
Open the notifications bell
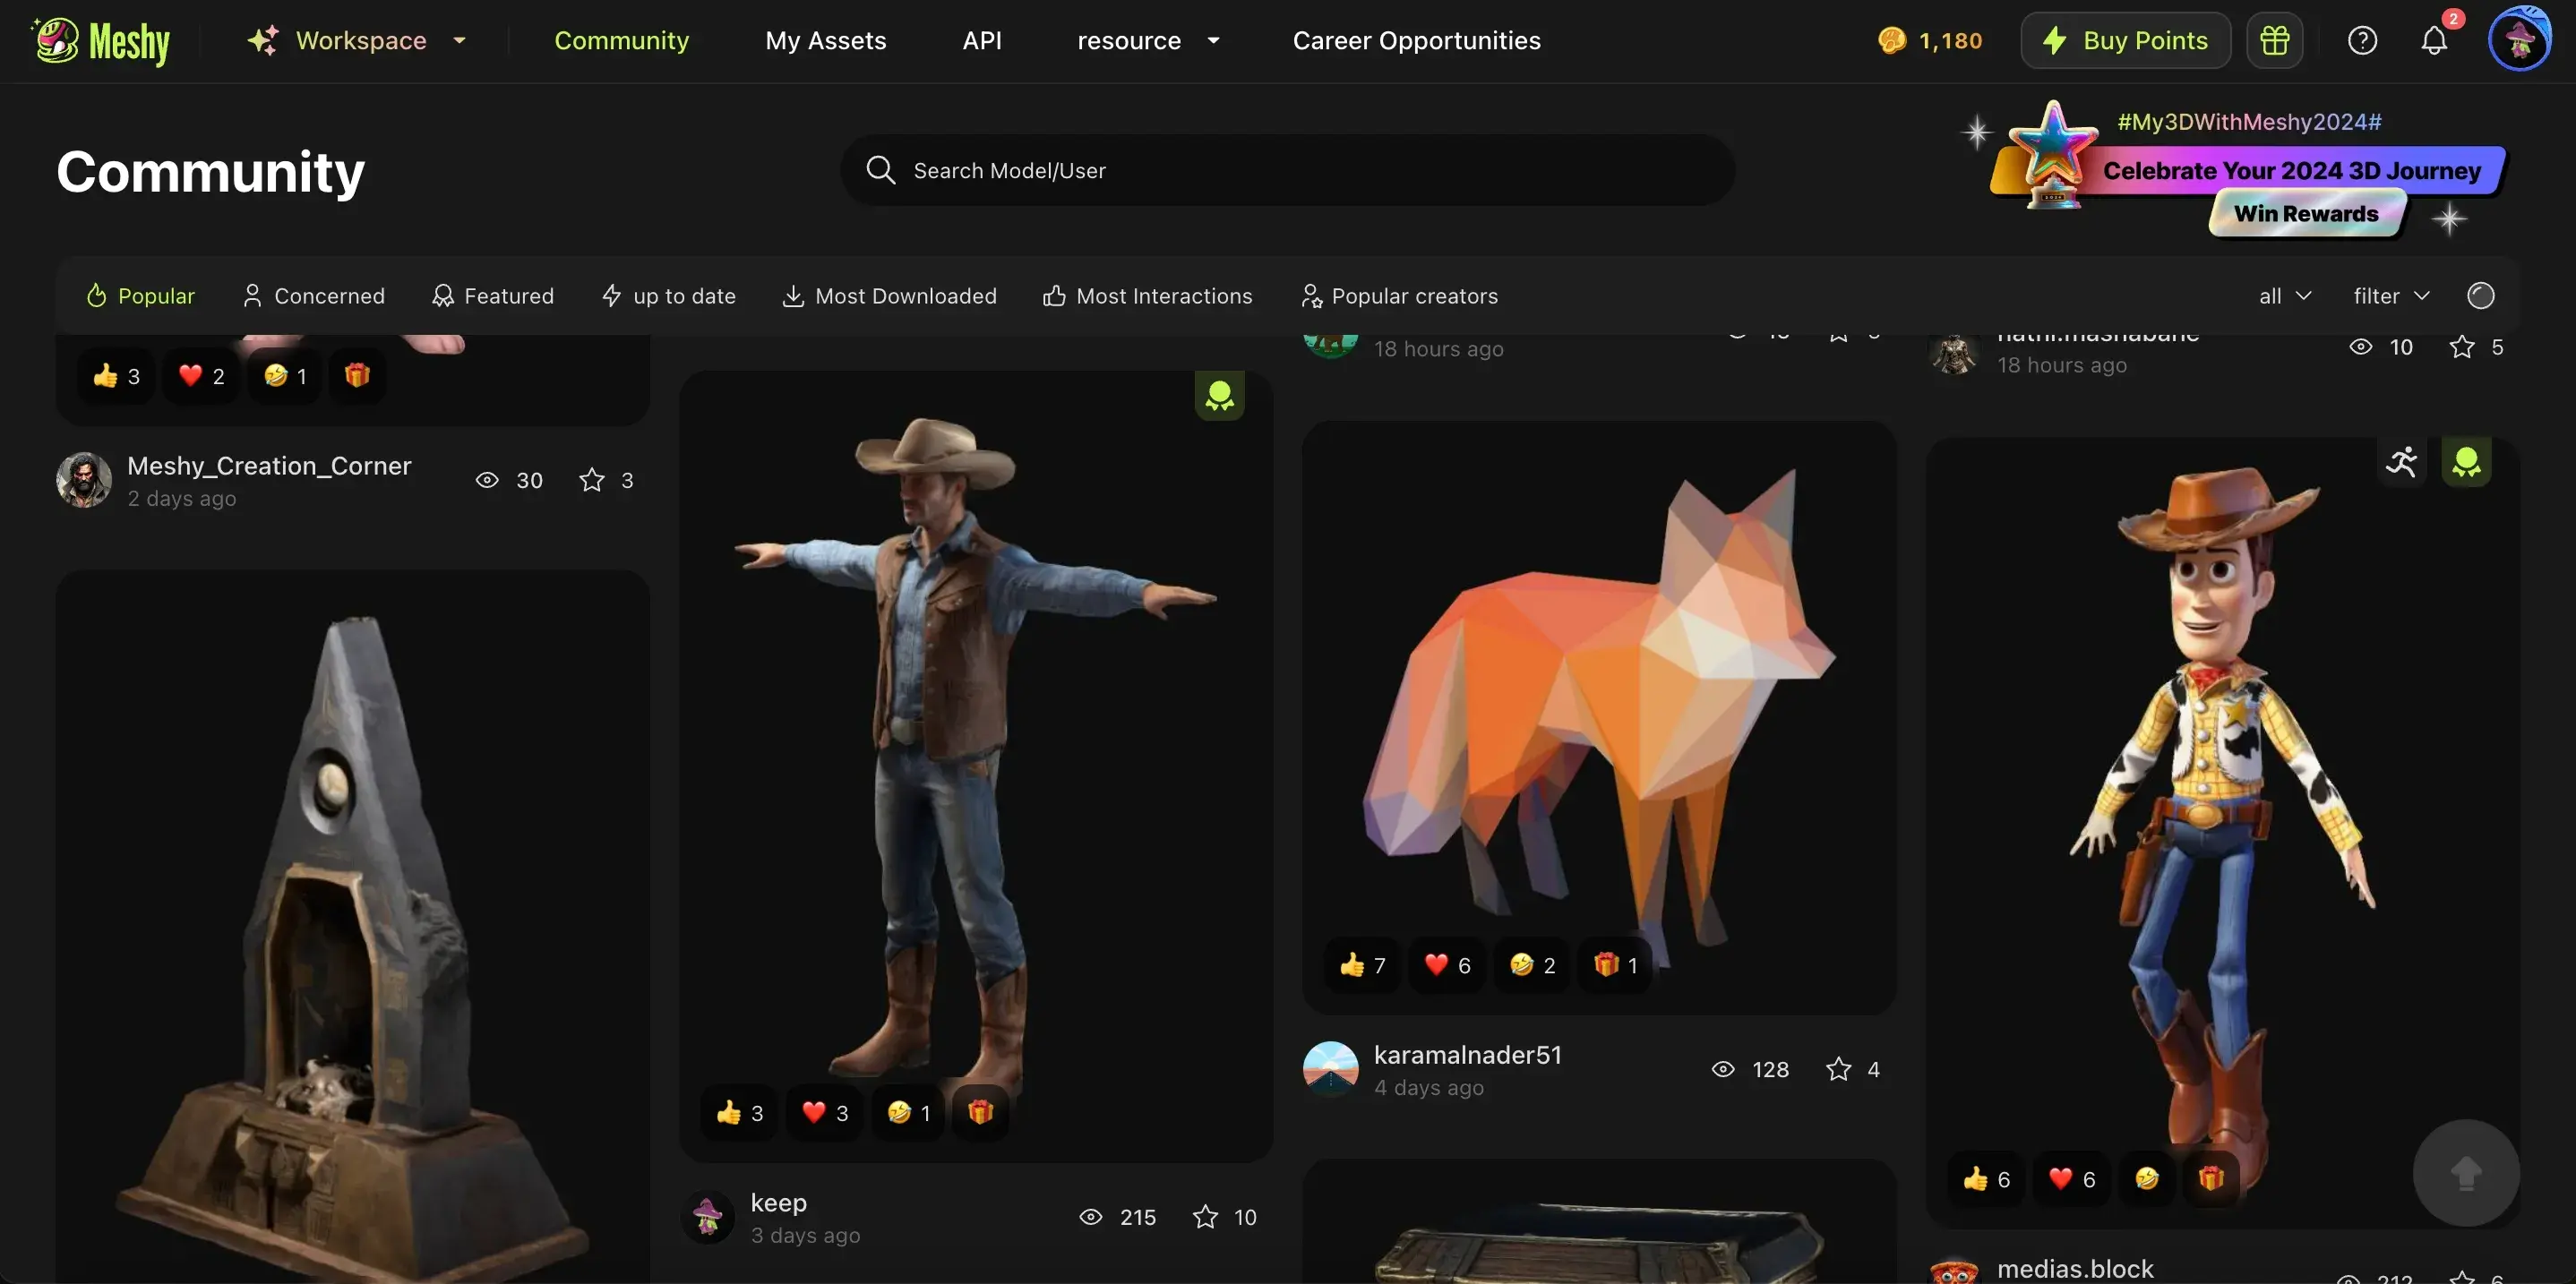pos(2434,40)
